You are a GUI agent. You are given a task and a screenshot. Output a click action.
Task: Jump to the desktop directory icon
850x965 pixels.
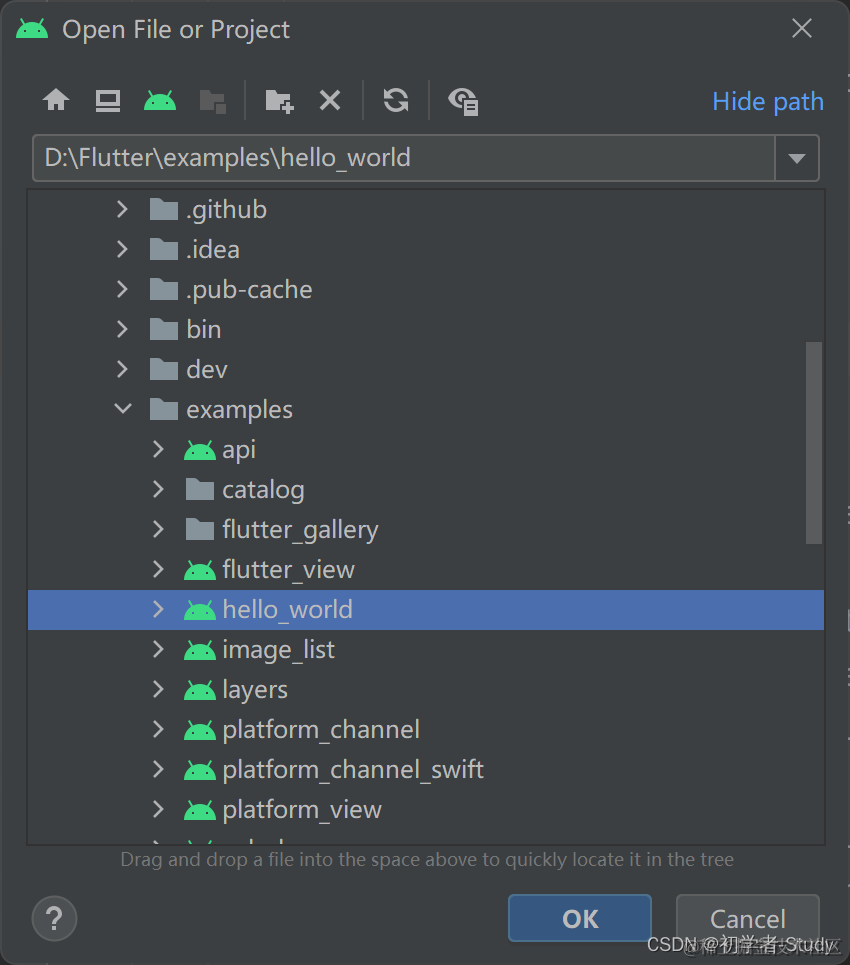[x=108, y=101]
